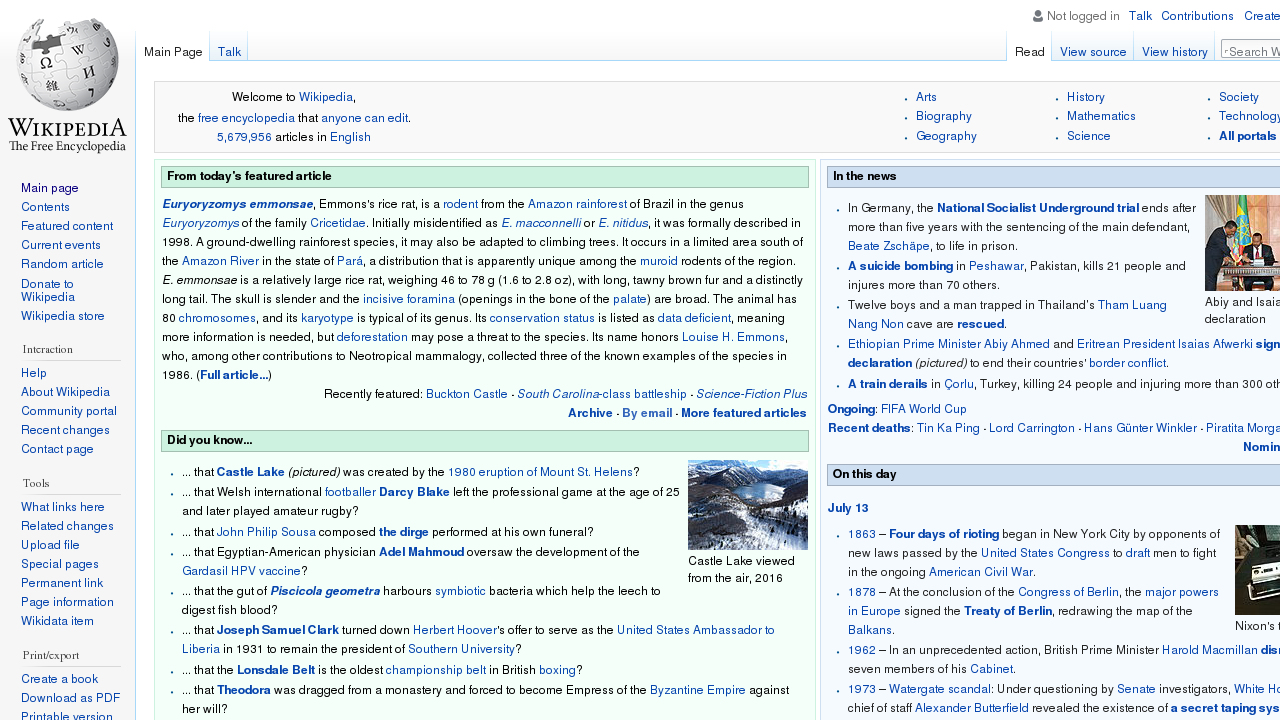Viewport: 1280px width, 720px height.
Task: Open National Socialist Underground trial link
Action: (x=1038, y=208)
